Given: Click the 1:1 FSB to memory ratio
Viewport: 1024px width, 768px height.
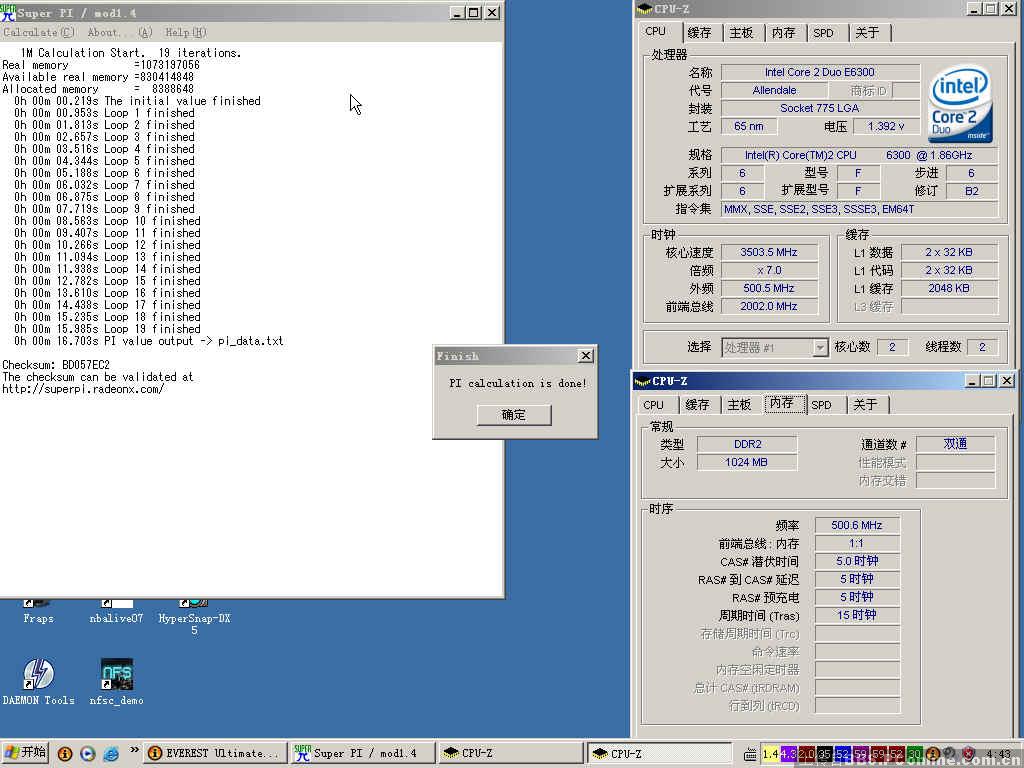Looking at the screenshot, I should point(857,543).
